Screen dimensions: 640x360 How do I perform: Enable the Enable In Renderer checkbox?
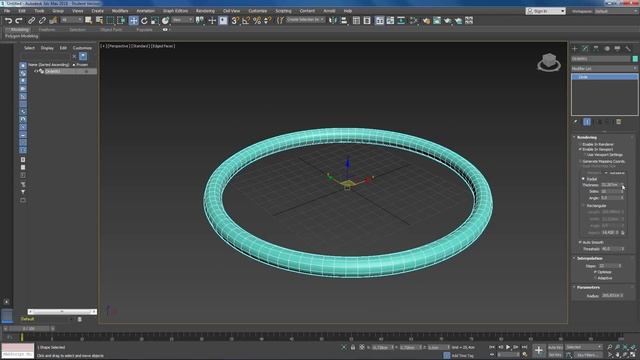(580, 144)
